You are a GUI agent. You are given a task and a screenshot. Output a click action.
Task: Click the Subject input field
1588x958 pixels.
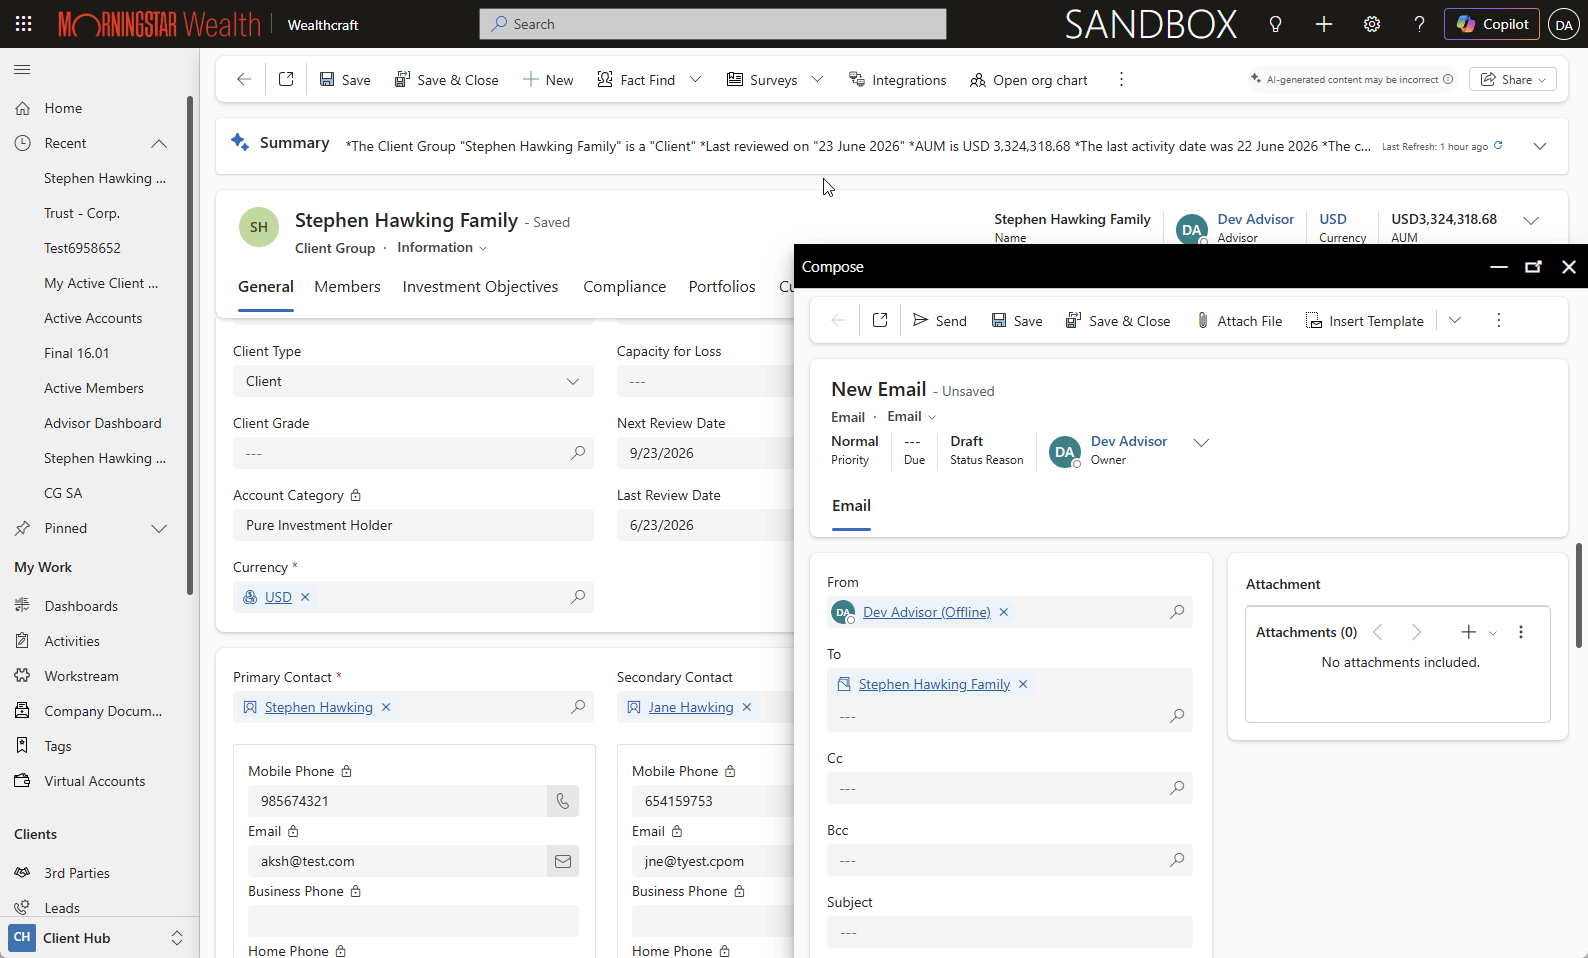pyautogui.click(x=1010, y=932)
